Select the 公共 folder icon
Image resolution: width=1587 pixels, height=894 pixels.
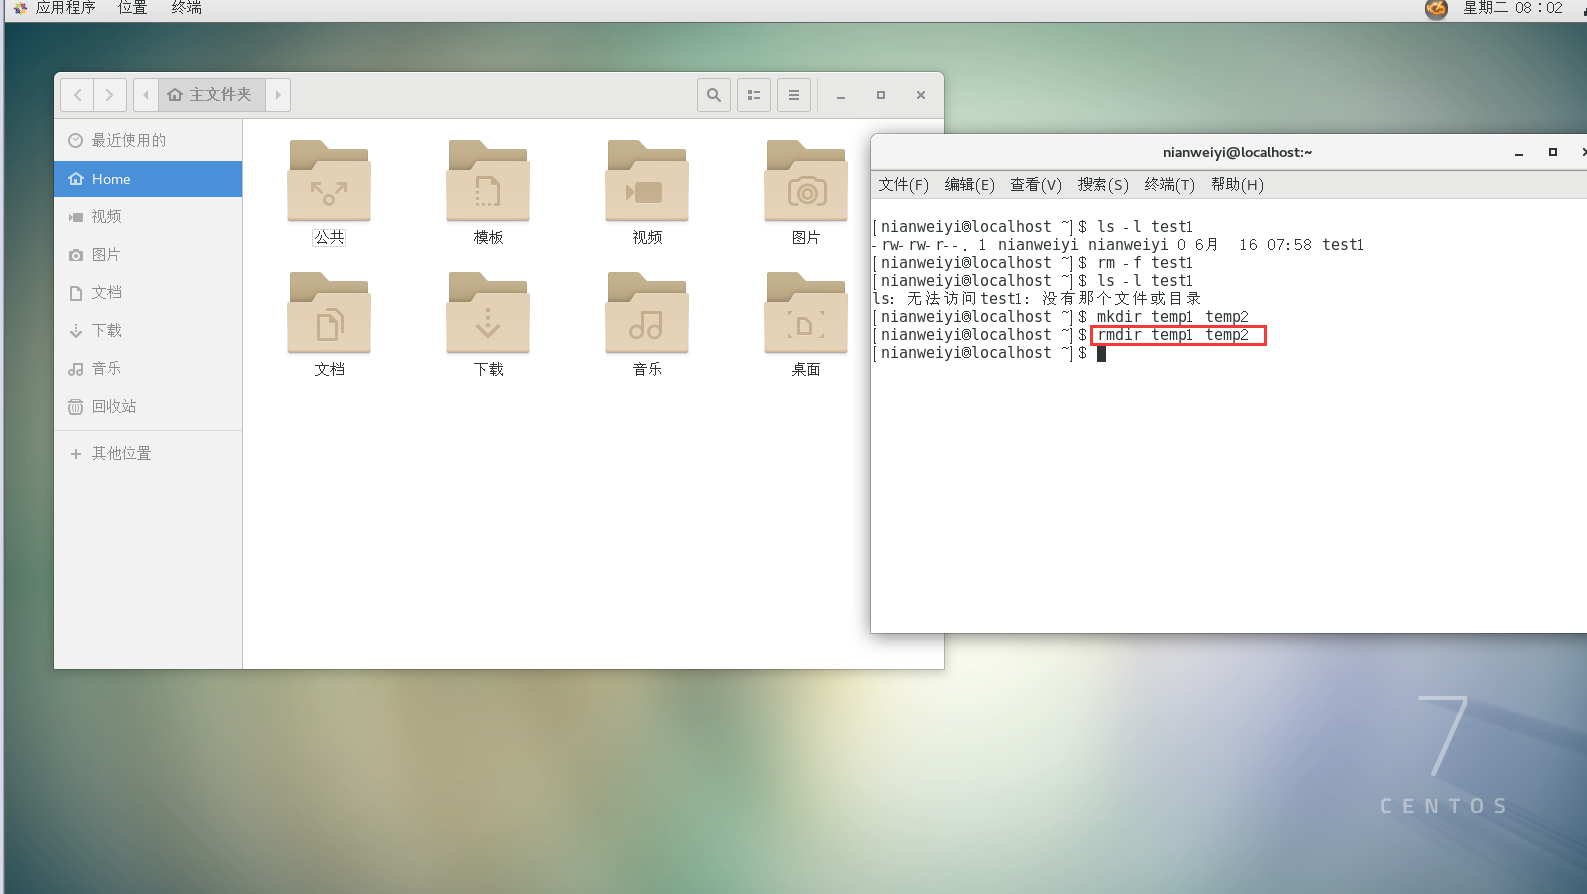tap(329, 181)
